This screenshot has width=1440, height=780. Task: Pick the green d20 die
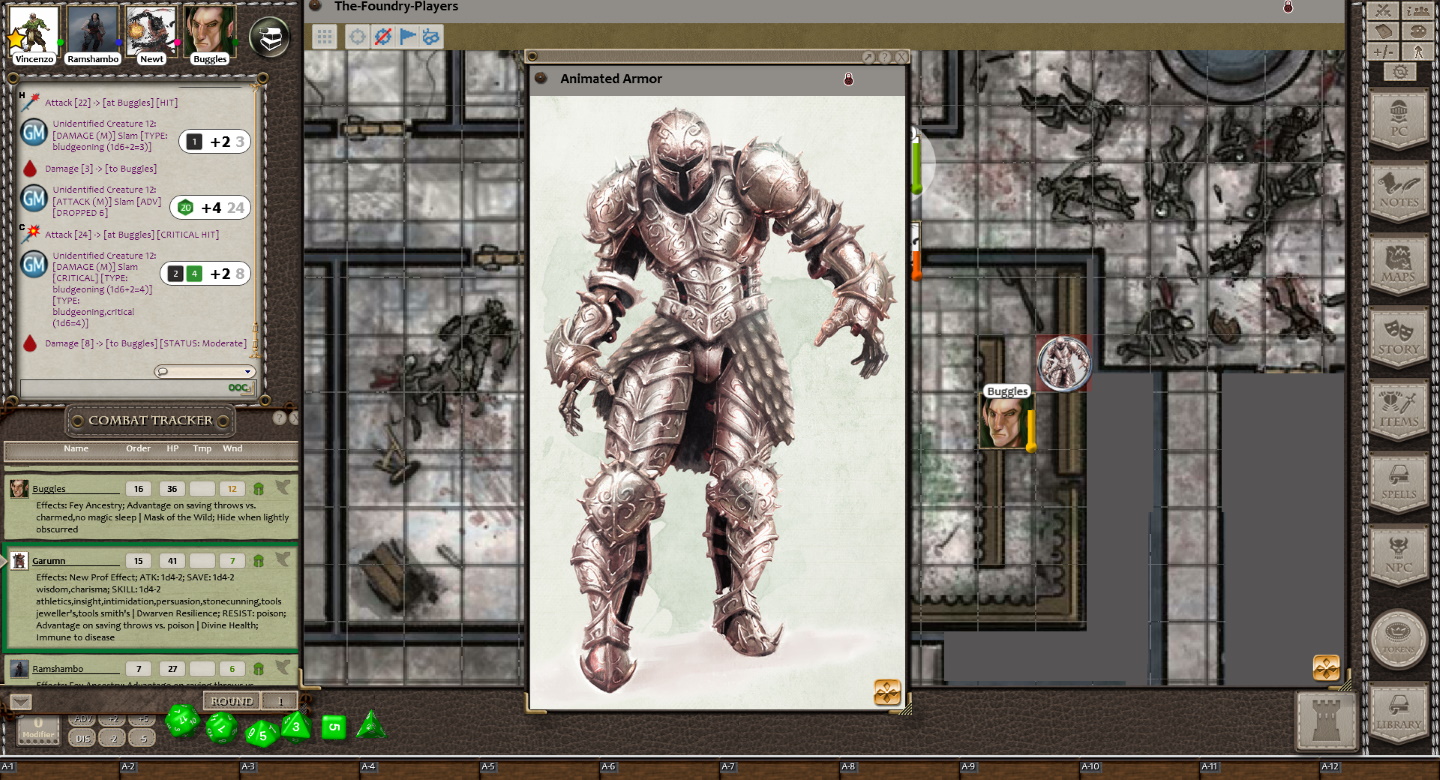point(182,720)
